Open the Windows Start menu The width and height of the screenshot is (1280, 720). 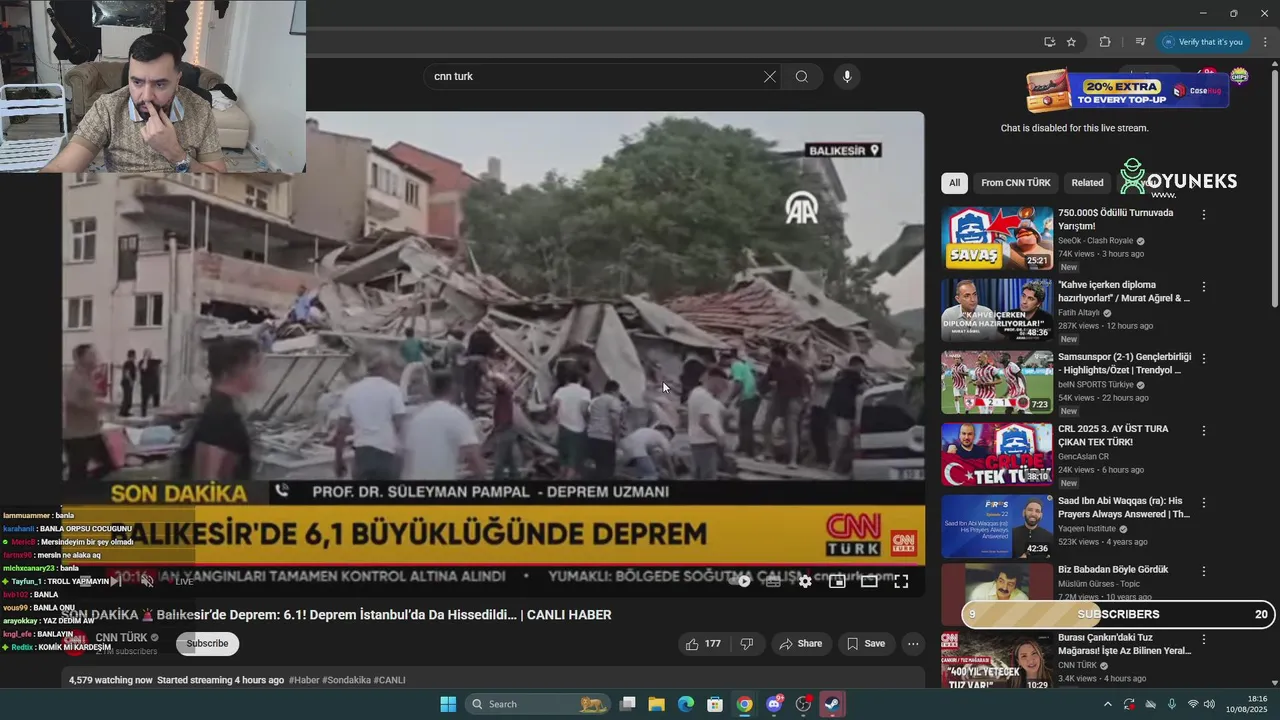[448, 704]
